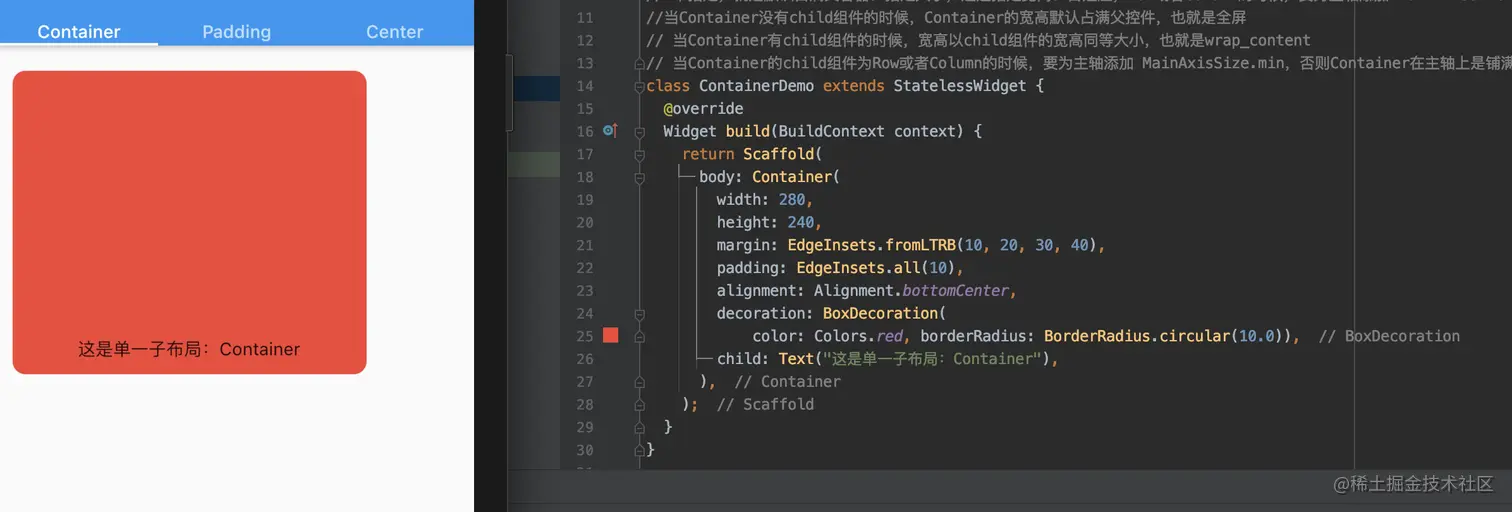Click "BuildContext" on line 16
The width and height of the screenshot is (1512, 512).
832,131
